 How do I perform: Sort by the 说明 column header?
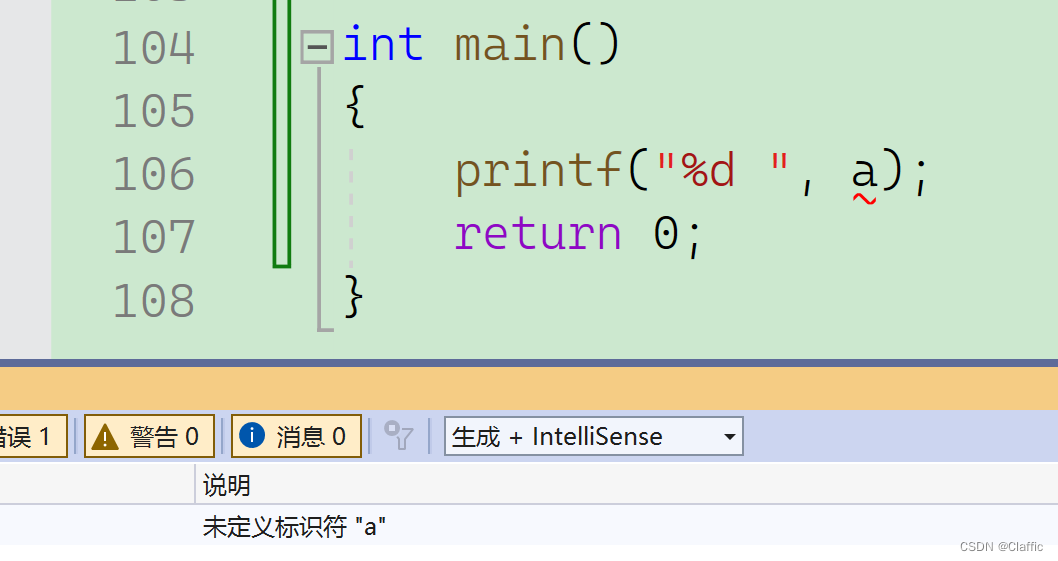pyautogui.click(x=227, y=485)
